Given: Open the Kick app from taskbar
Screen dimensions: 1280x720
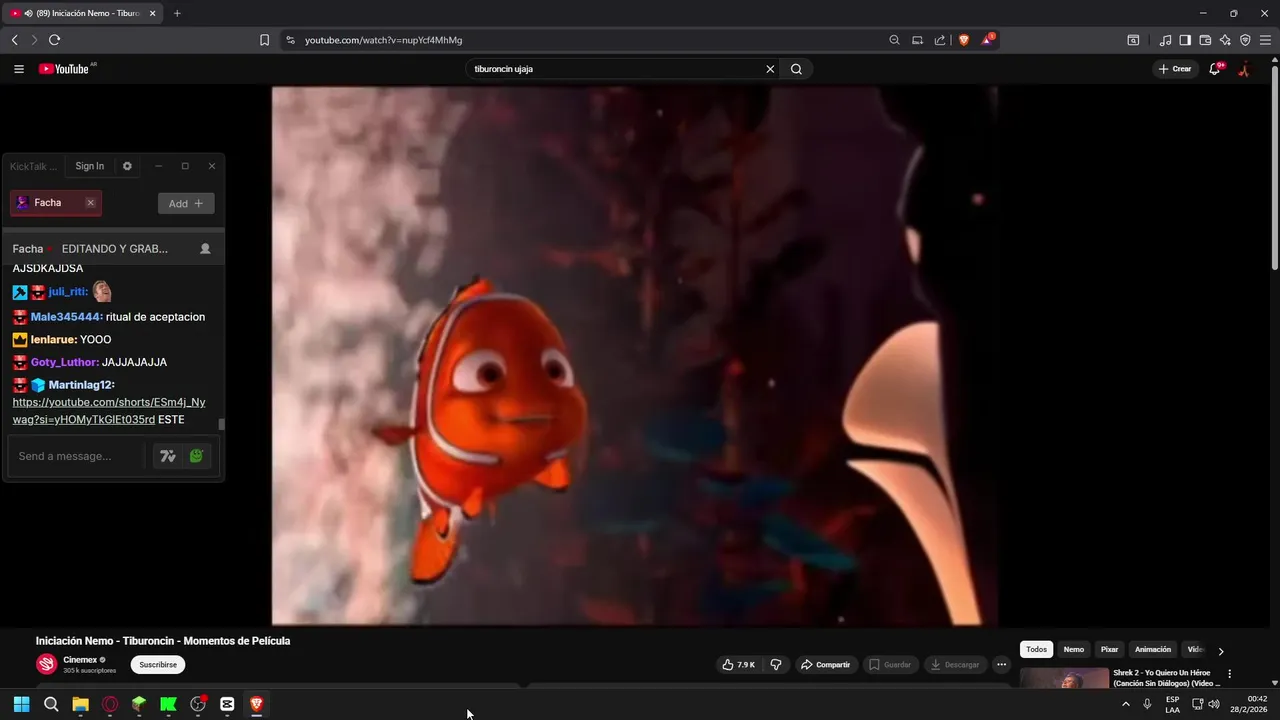Looking at the screenshot, I should click(168, 704).
